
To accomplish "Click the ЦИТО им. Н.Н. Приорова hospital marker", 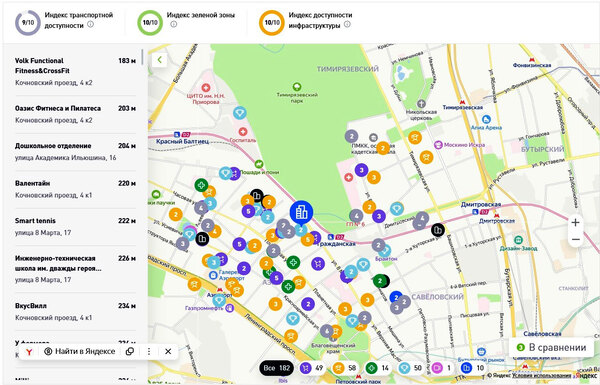I will [x=206, y=88].
